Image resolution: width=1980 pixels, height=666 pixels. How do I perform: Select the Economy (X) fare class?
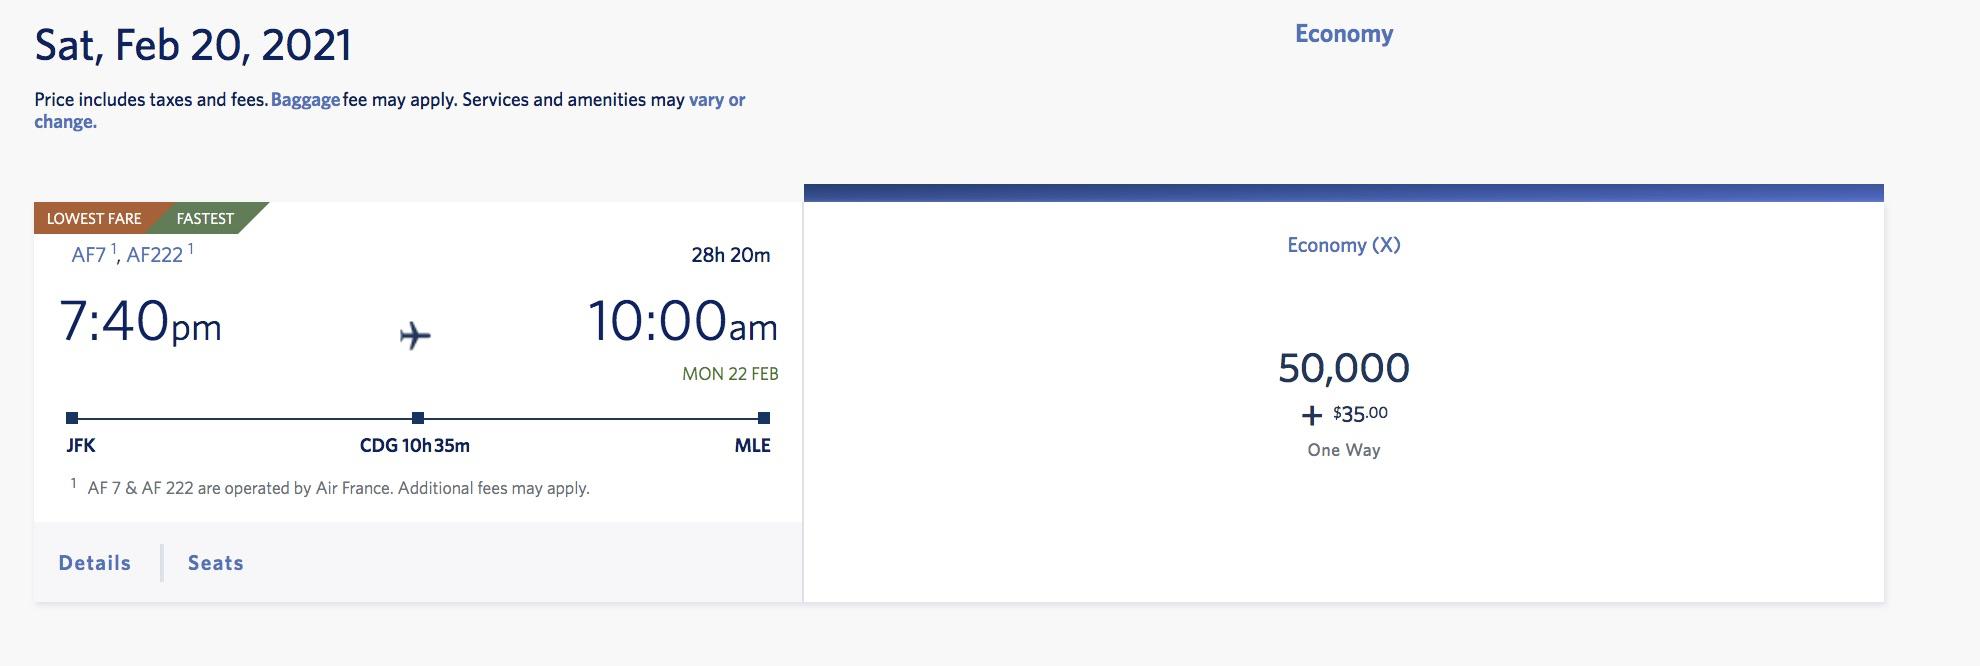1344,245
